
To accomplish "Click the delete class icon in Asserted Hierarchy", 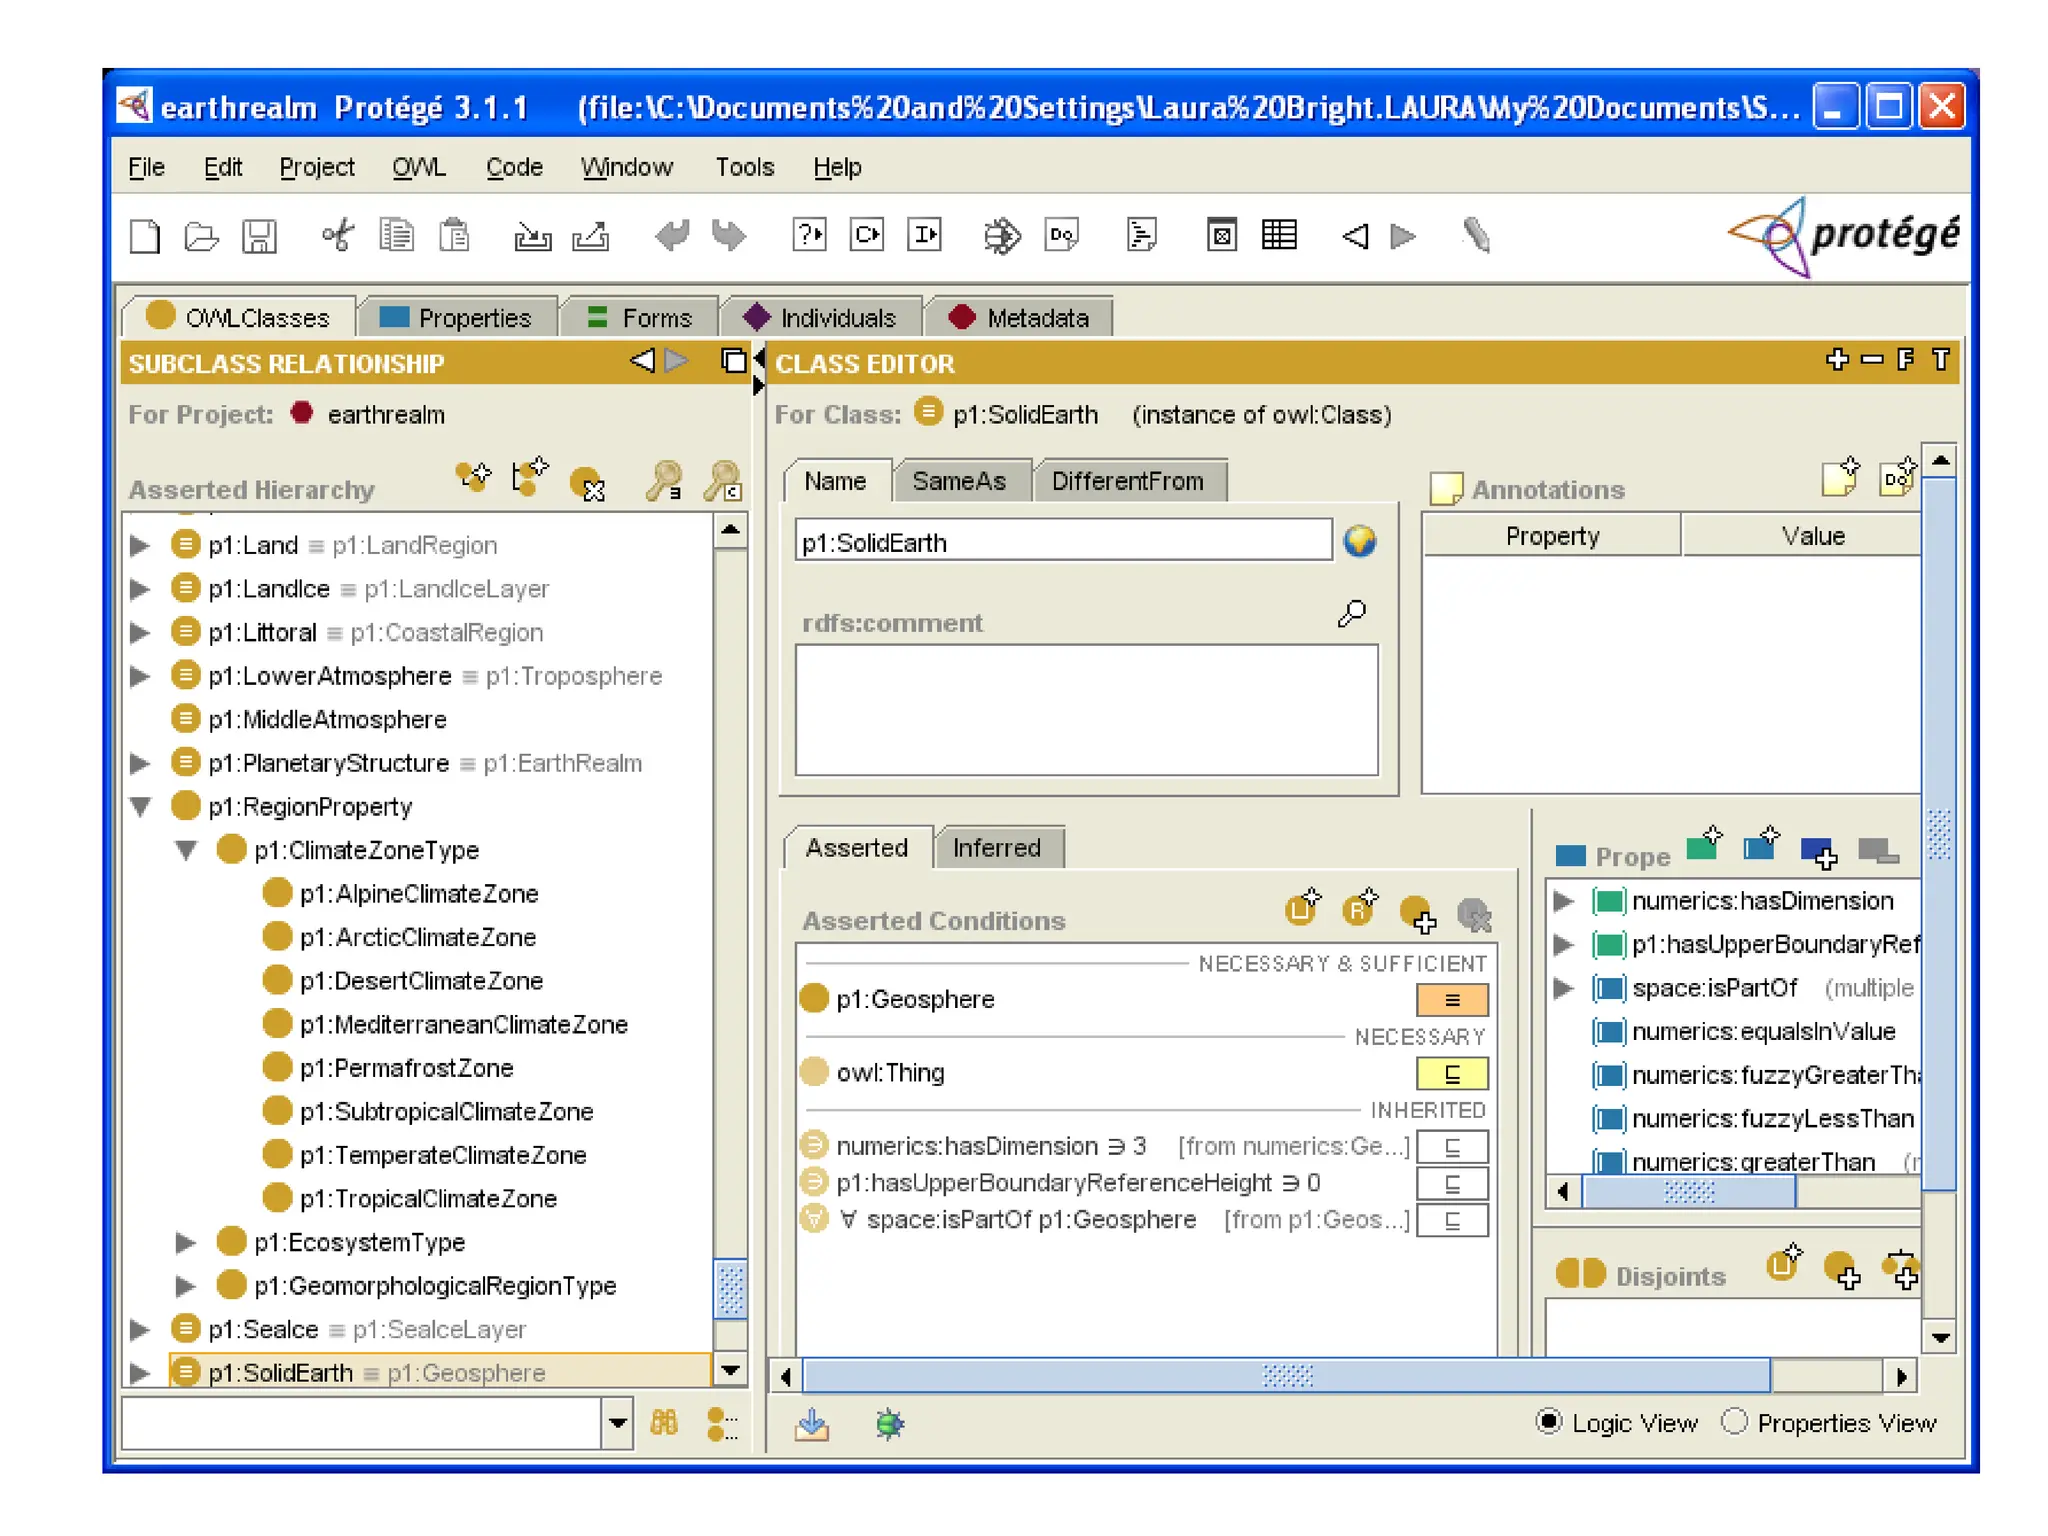I will [x=588, y=484].
